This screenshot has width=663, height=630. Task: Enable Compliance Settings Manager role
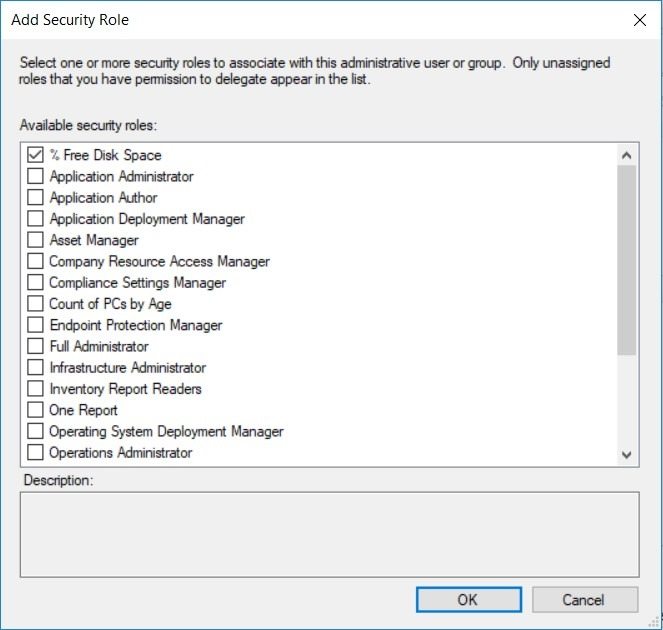[35, 282]
